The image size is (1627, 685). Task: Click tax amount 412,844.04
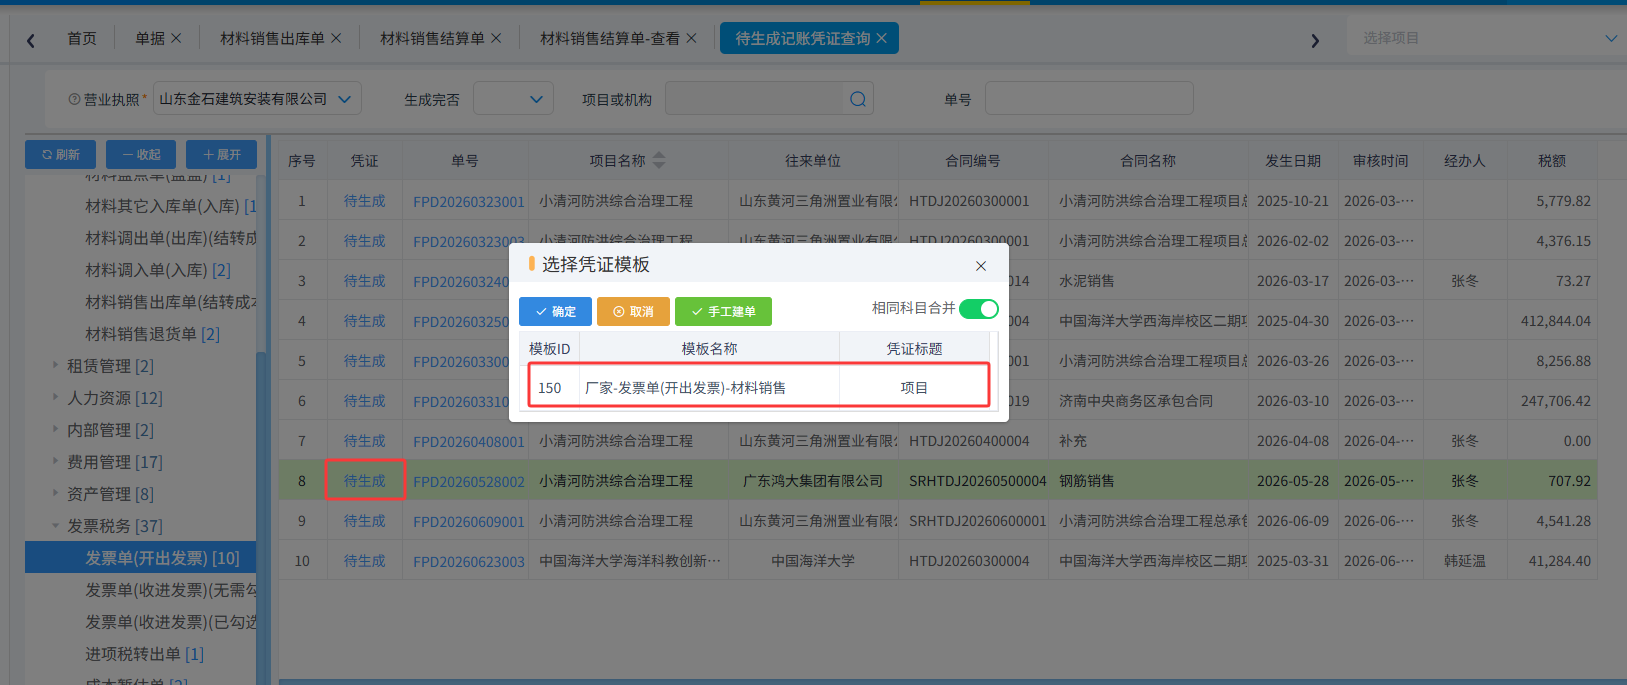[x=1555, y=321]
